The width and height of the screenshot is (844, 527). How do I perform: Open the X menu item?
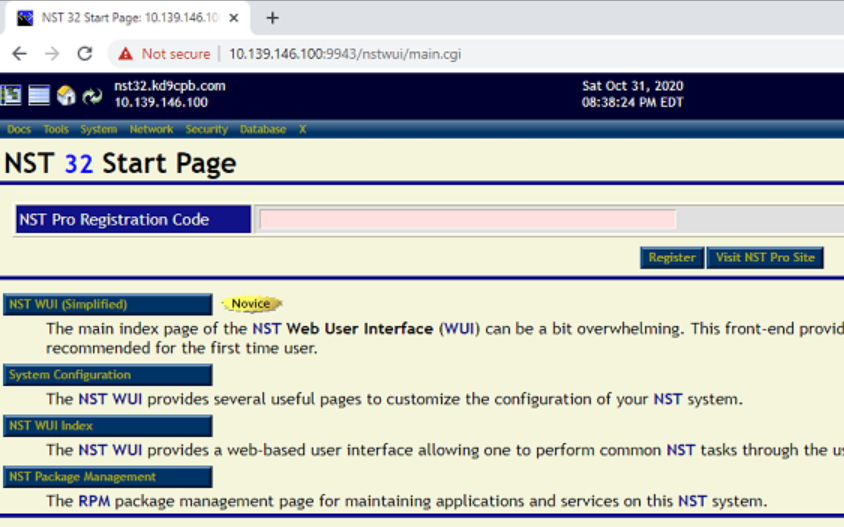tap(303, 129)
